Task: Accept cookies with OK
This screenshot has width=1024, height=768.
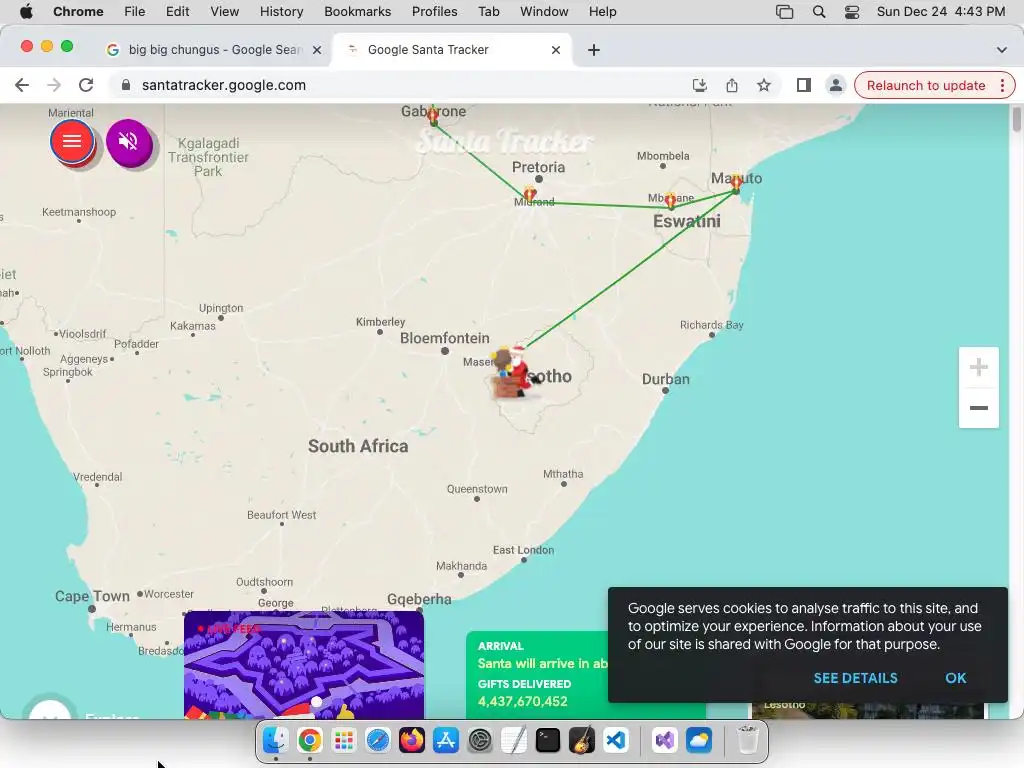Action: 955,678
